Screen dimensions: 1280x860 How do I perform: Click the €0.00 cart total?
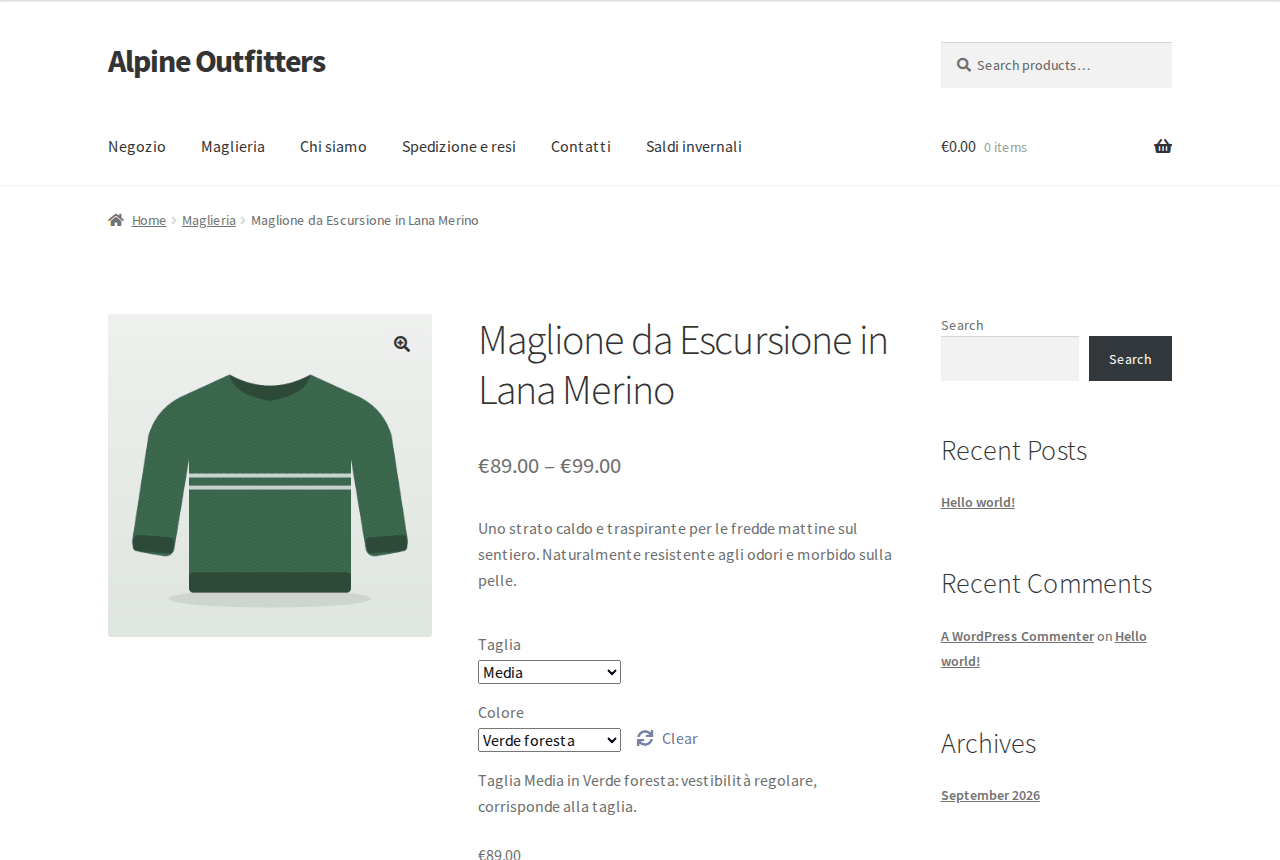958,146
